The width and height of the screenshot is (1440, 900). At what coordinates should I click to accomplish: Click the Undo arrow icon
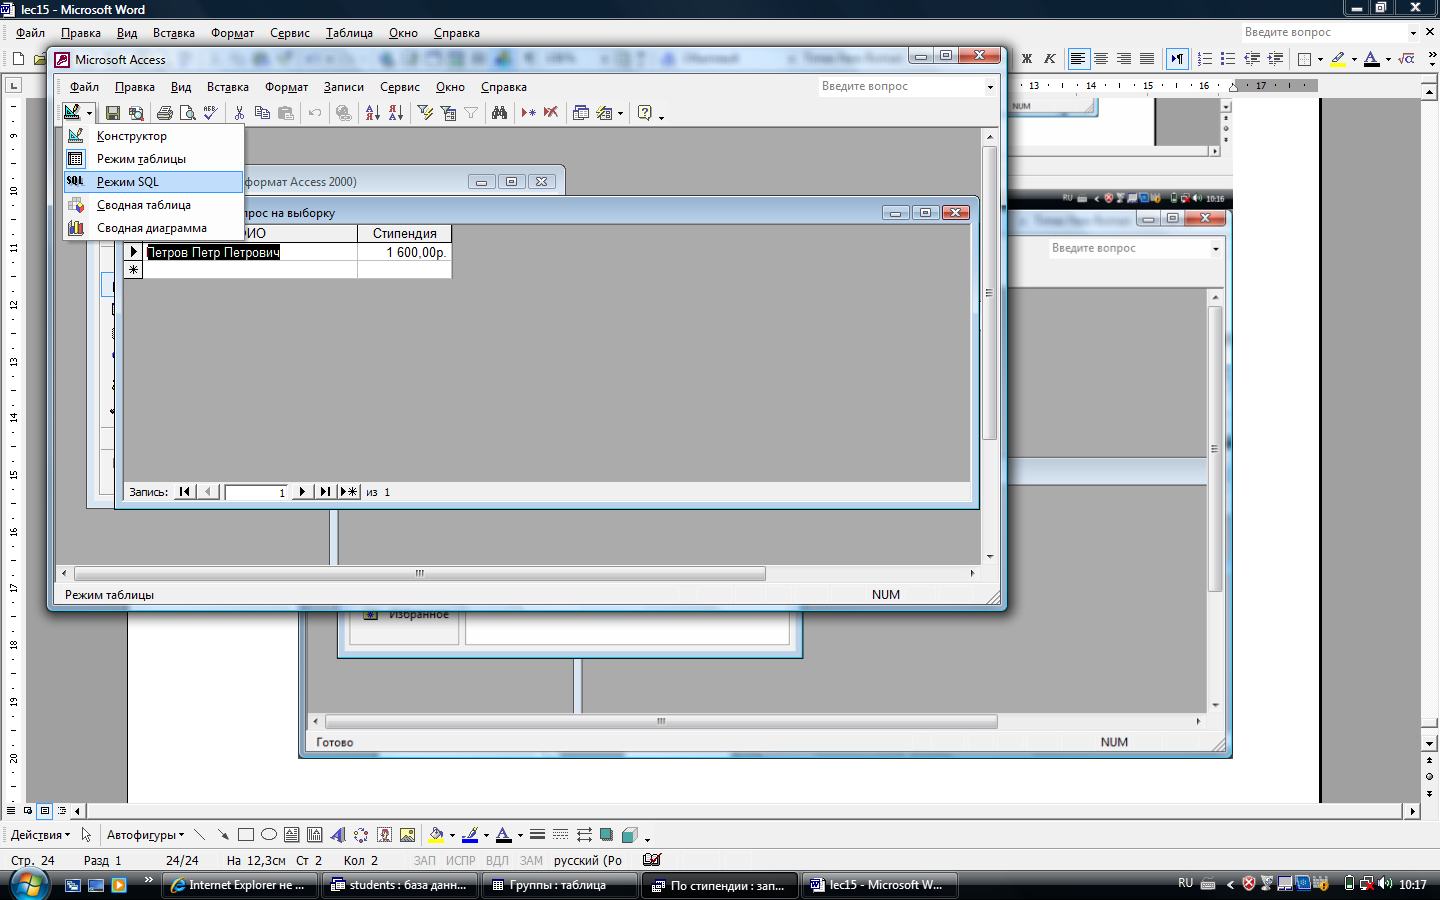coord(315,113)
